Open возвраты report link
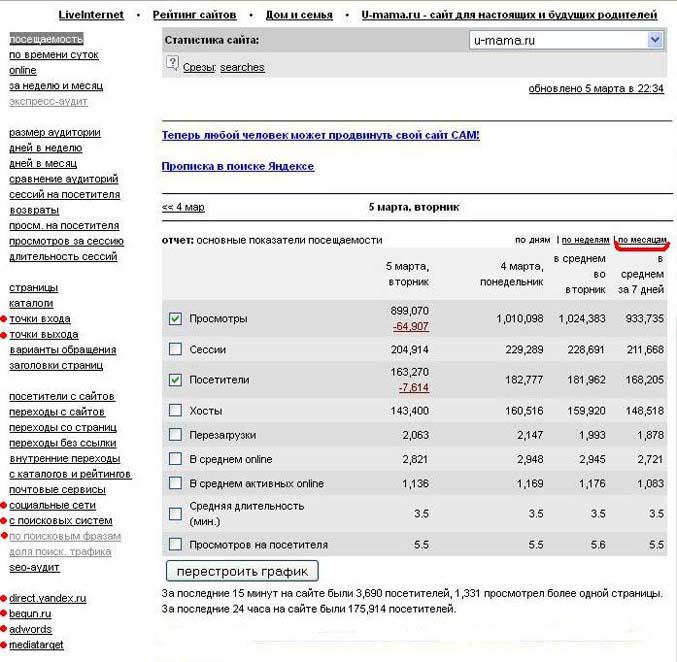 click(34, 210)
